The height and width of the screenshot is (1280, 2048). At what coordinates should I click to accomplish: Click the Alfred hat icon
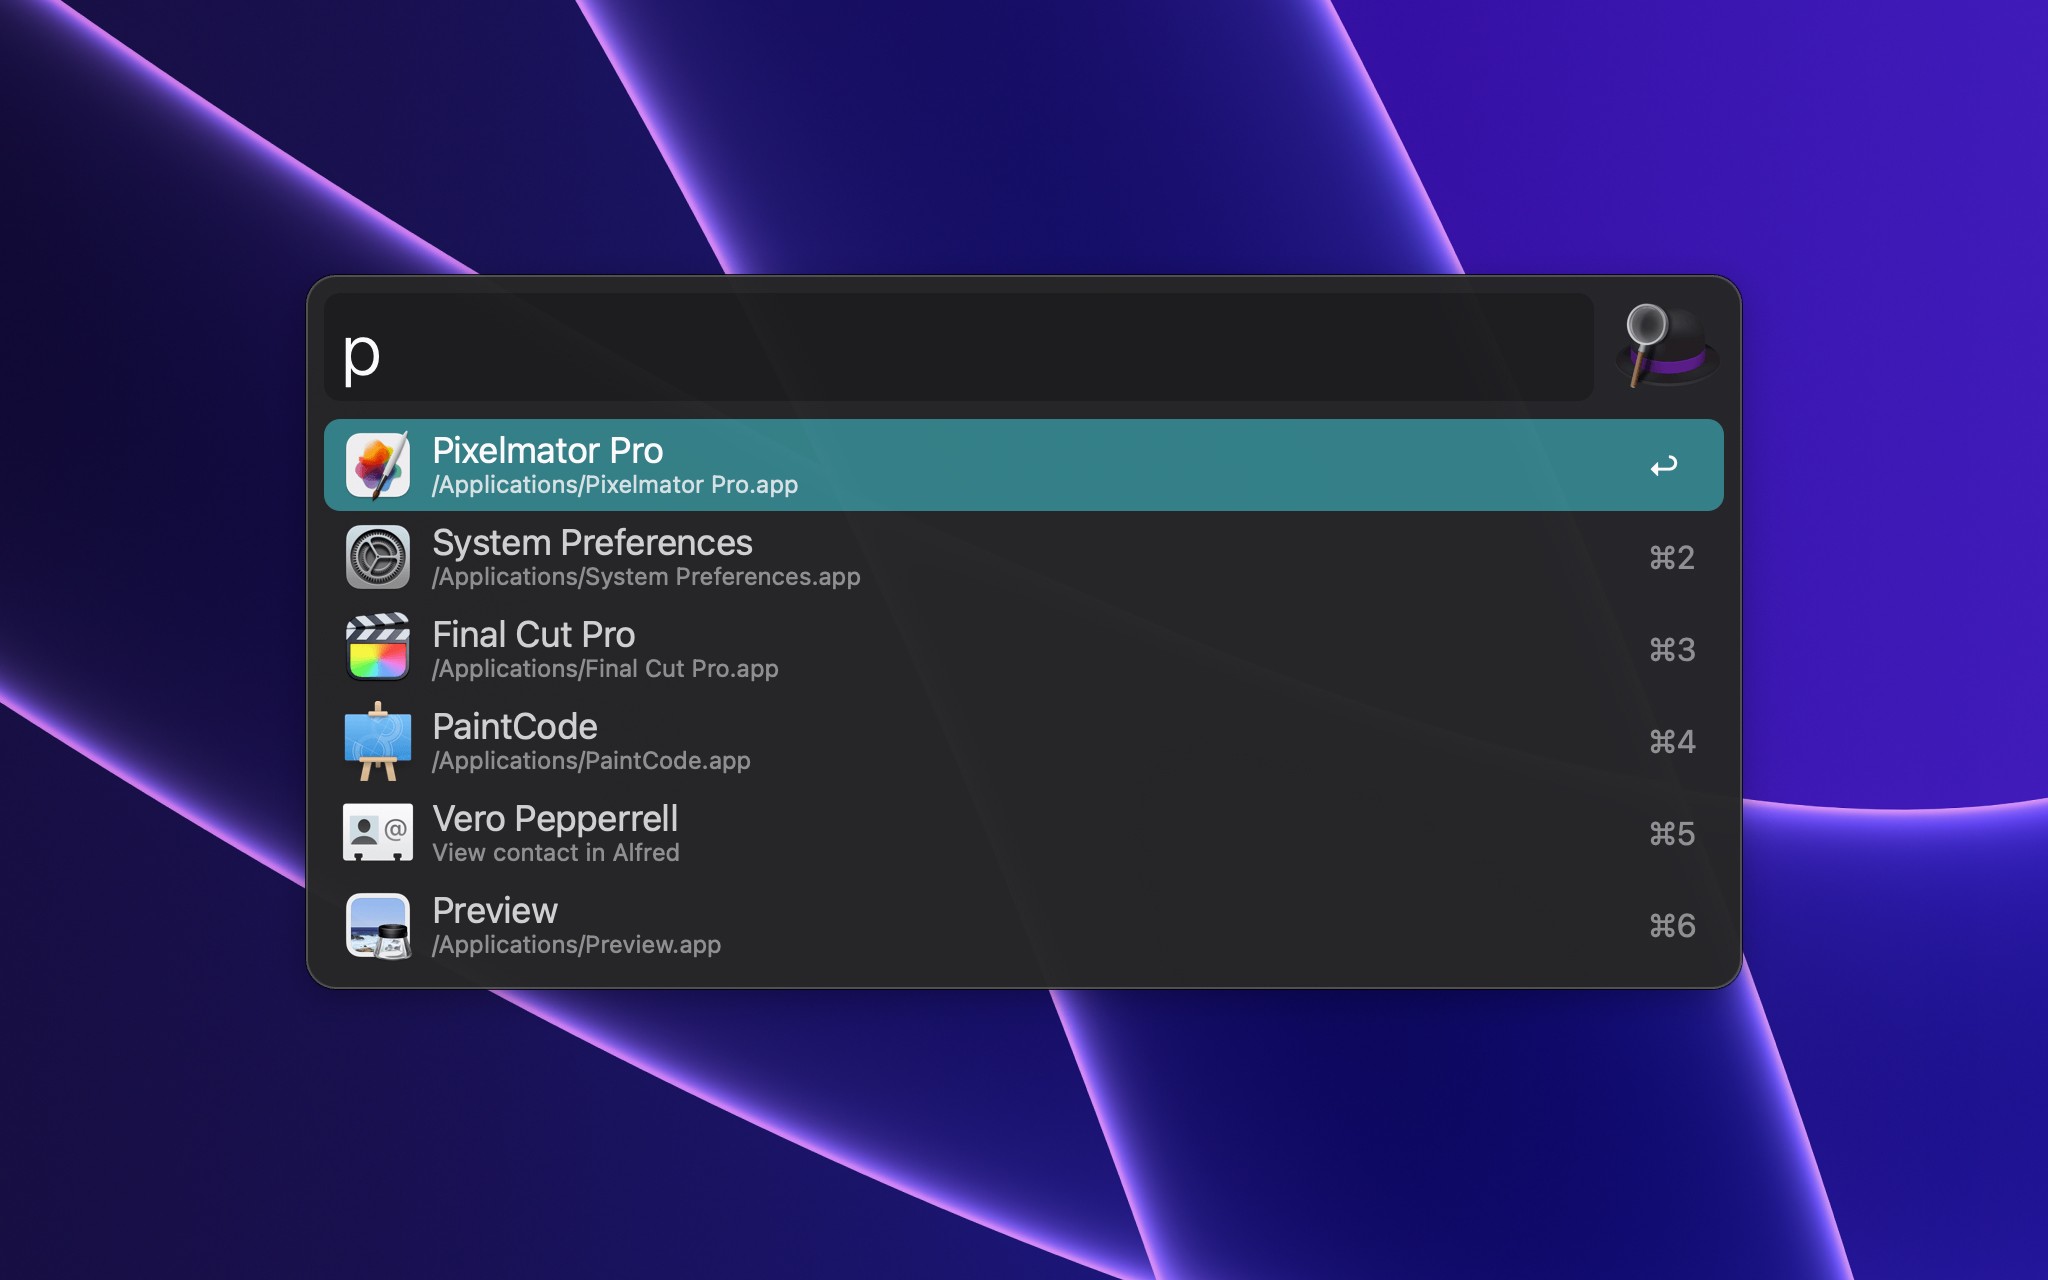(x=1666, y=346)
